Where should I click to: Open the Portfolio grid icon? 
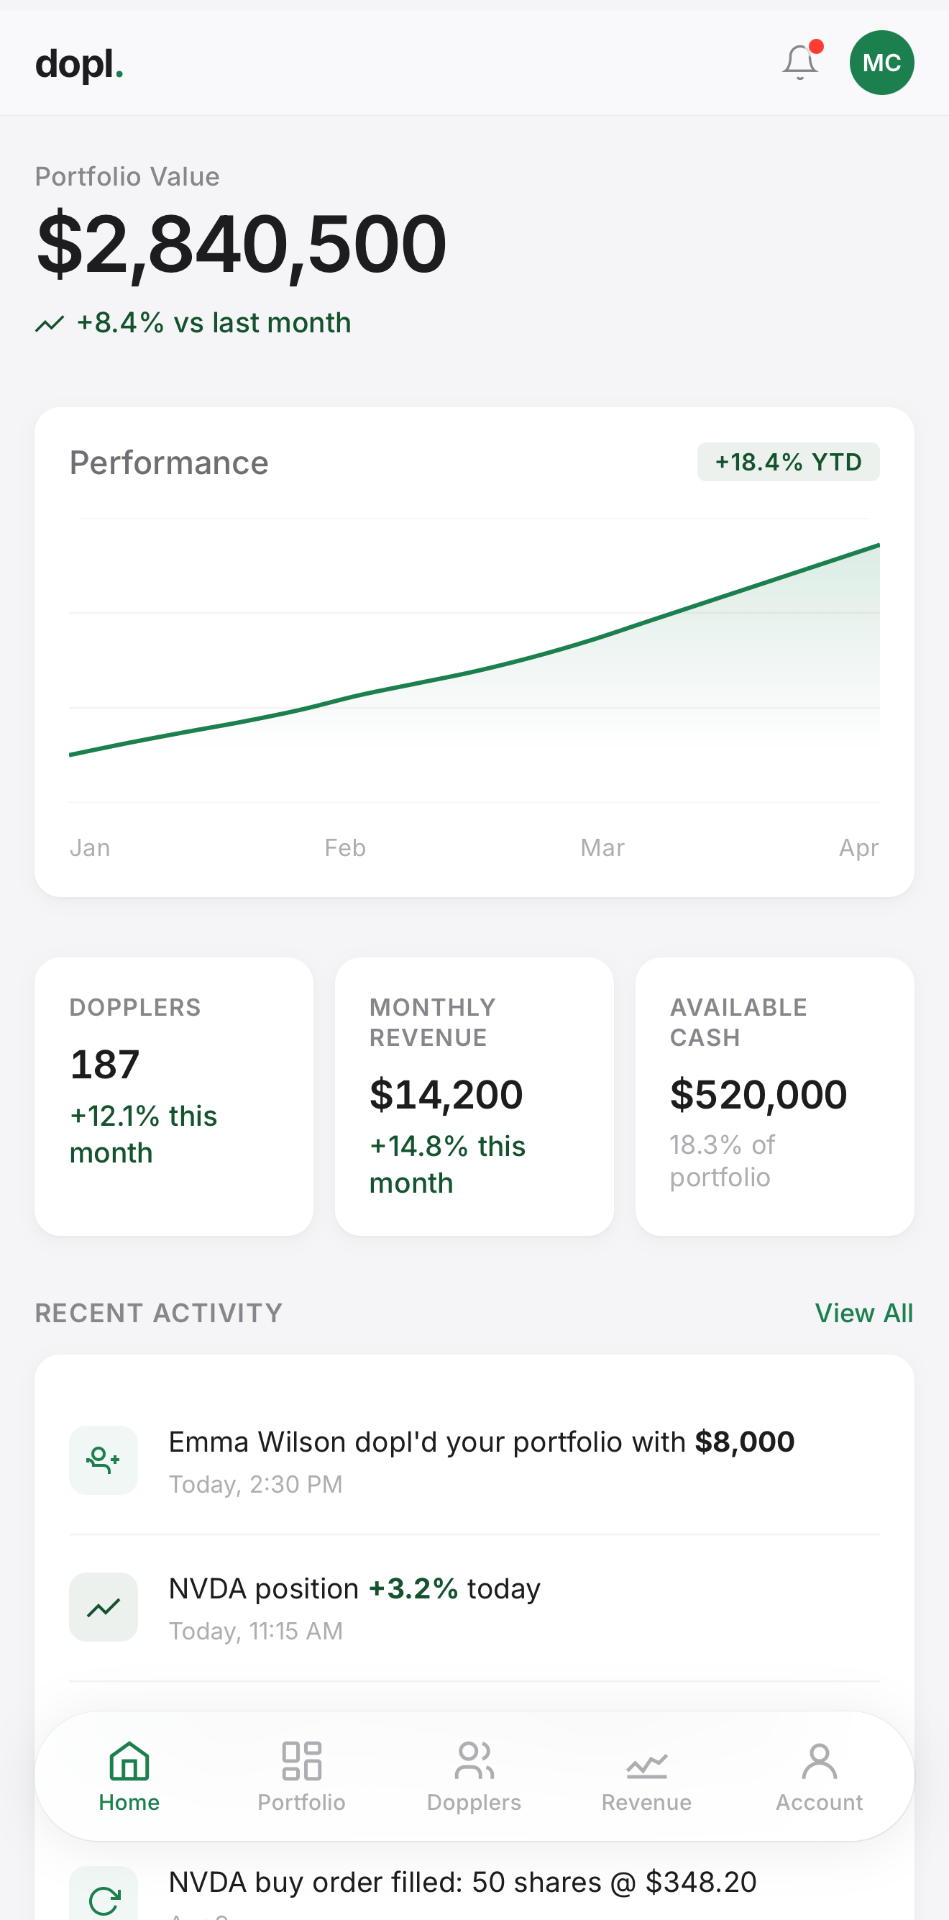301,1761
